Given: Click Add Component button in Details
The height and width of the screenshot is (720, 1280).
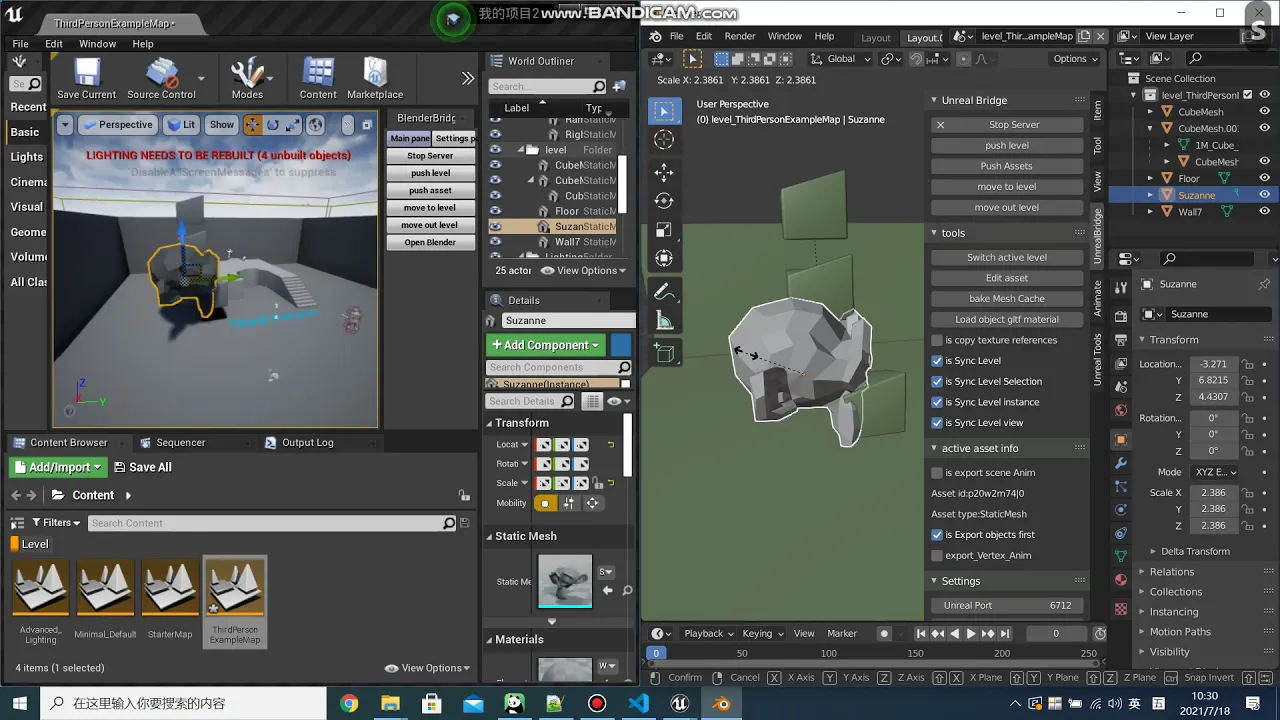Looking at the screenshot, I should point(545,345).
